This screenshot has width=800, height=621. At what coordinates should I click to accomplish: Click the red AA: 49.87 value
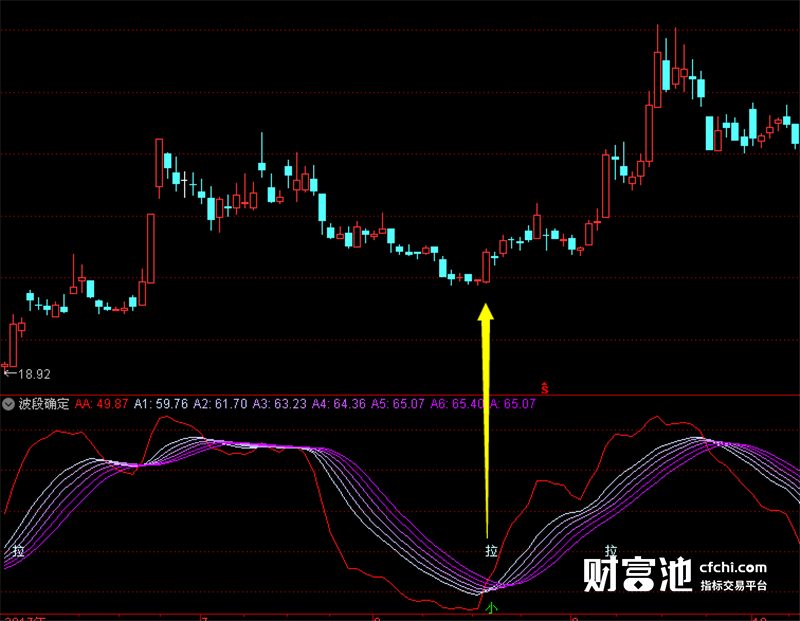pos(102,404)
